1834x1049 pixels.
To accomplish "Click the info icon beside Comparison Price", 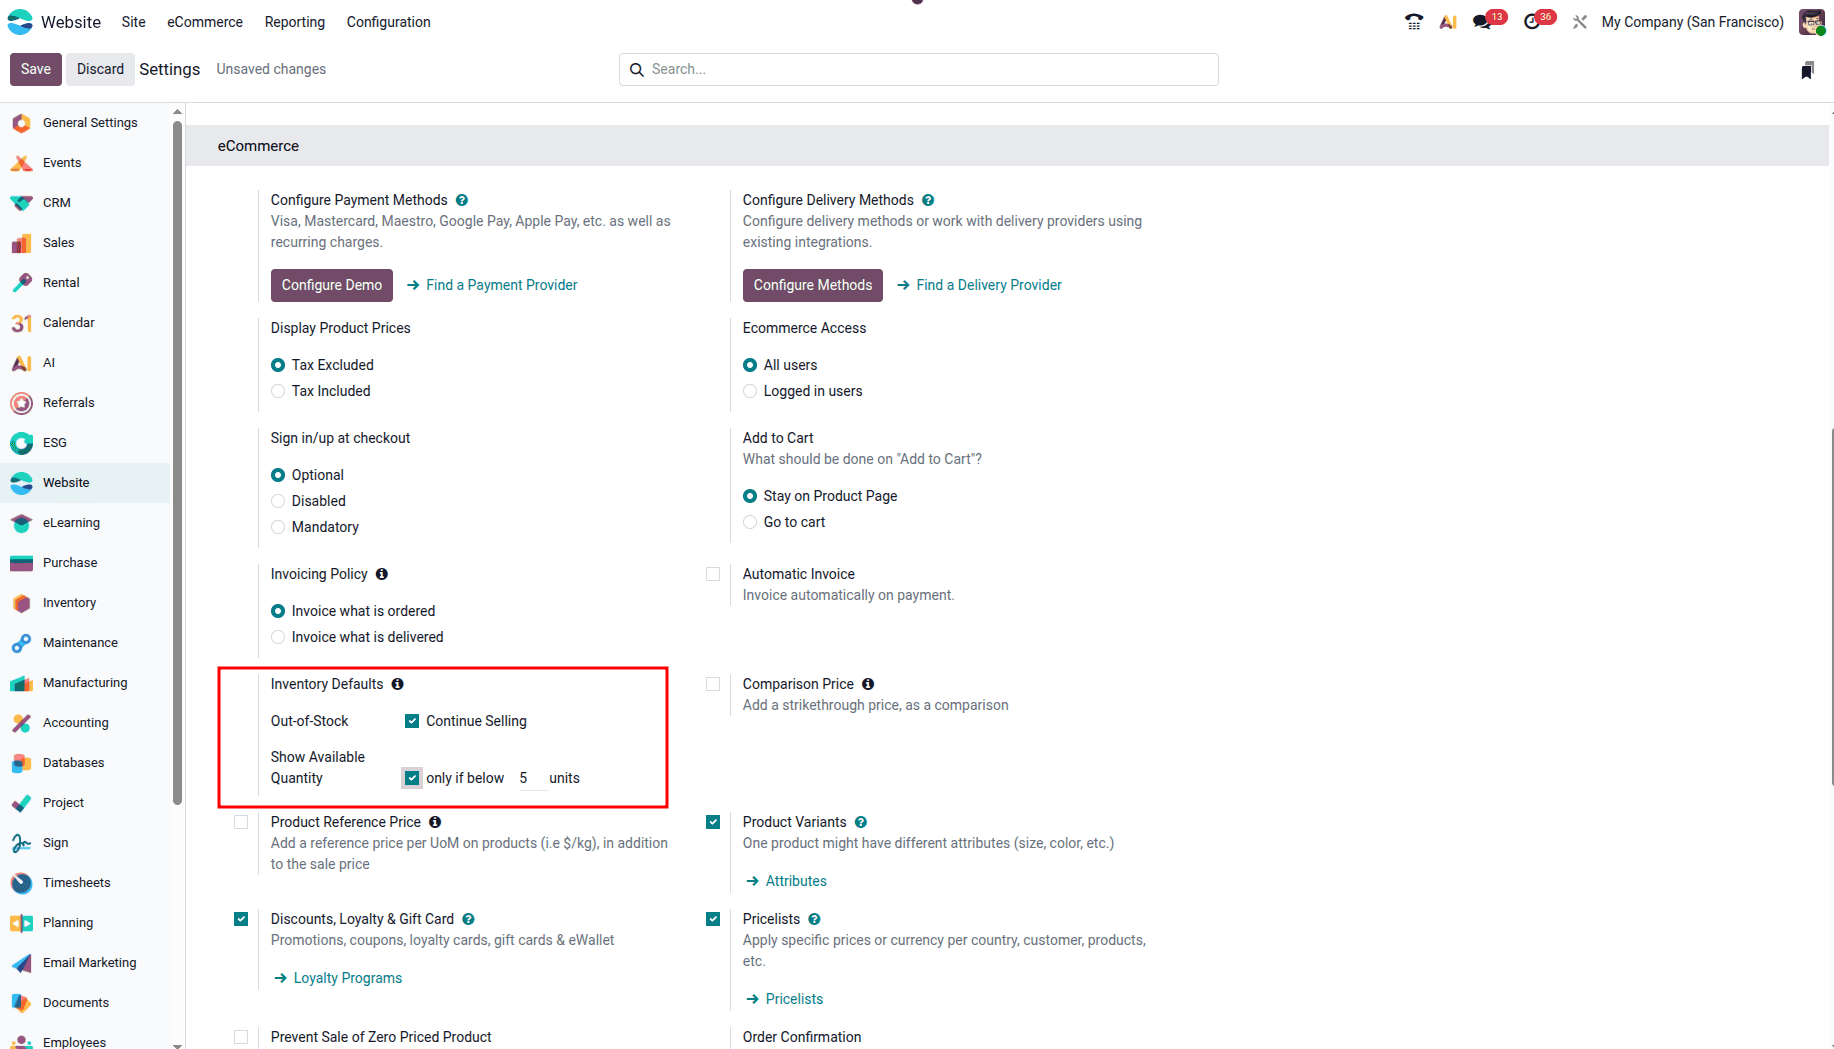I will point(868,684).
